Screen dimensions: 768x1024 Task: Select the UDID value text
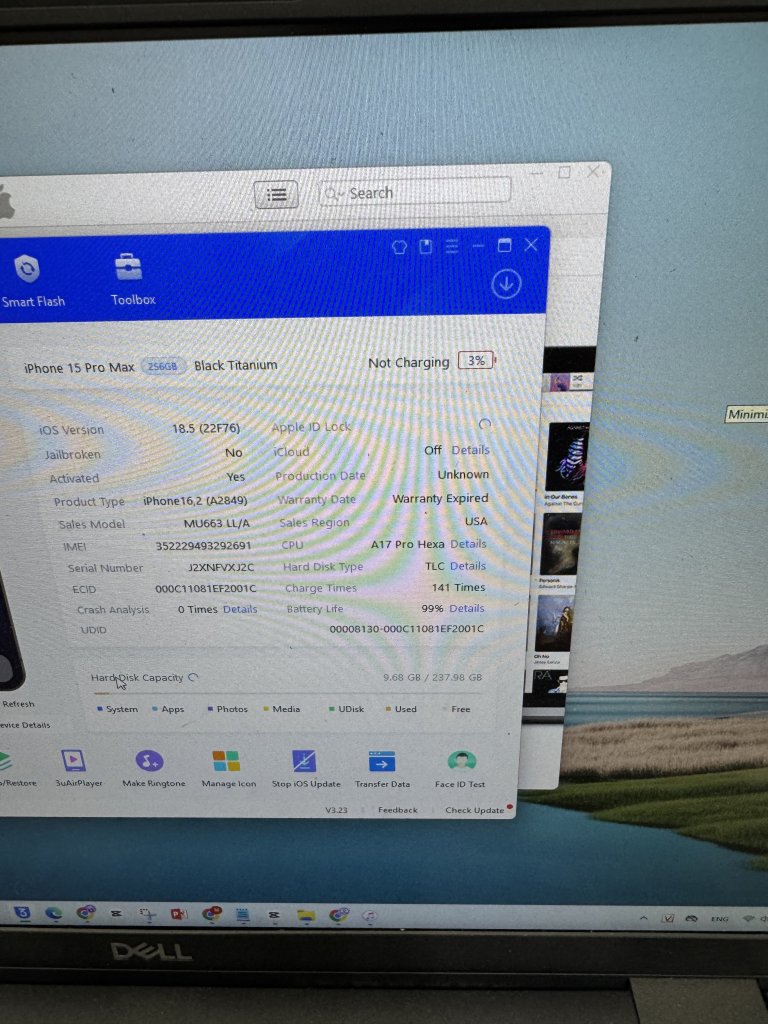pos(406,628)
